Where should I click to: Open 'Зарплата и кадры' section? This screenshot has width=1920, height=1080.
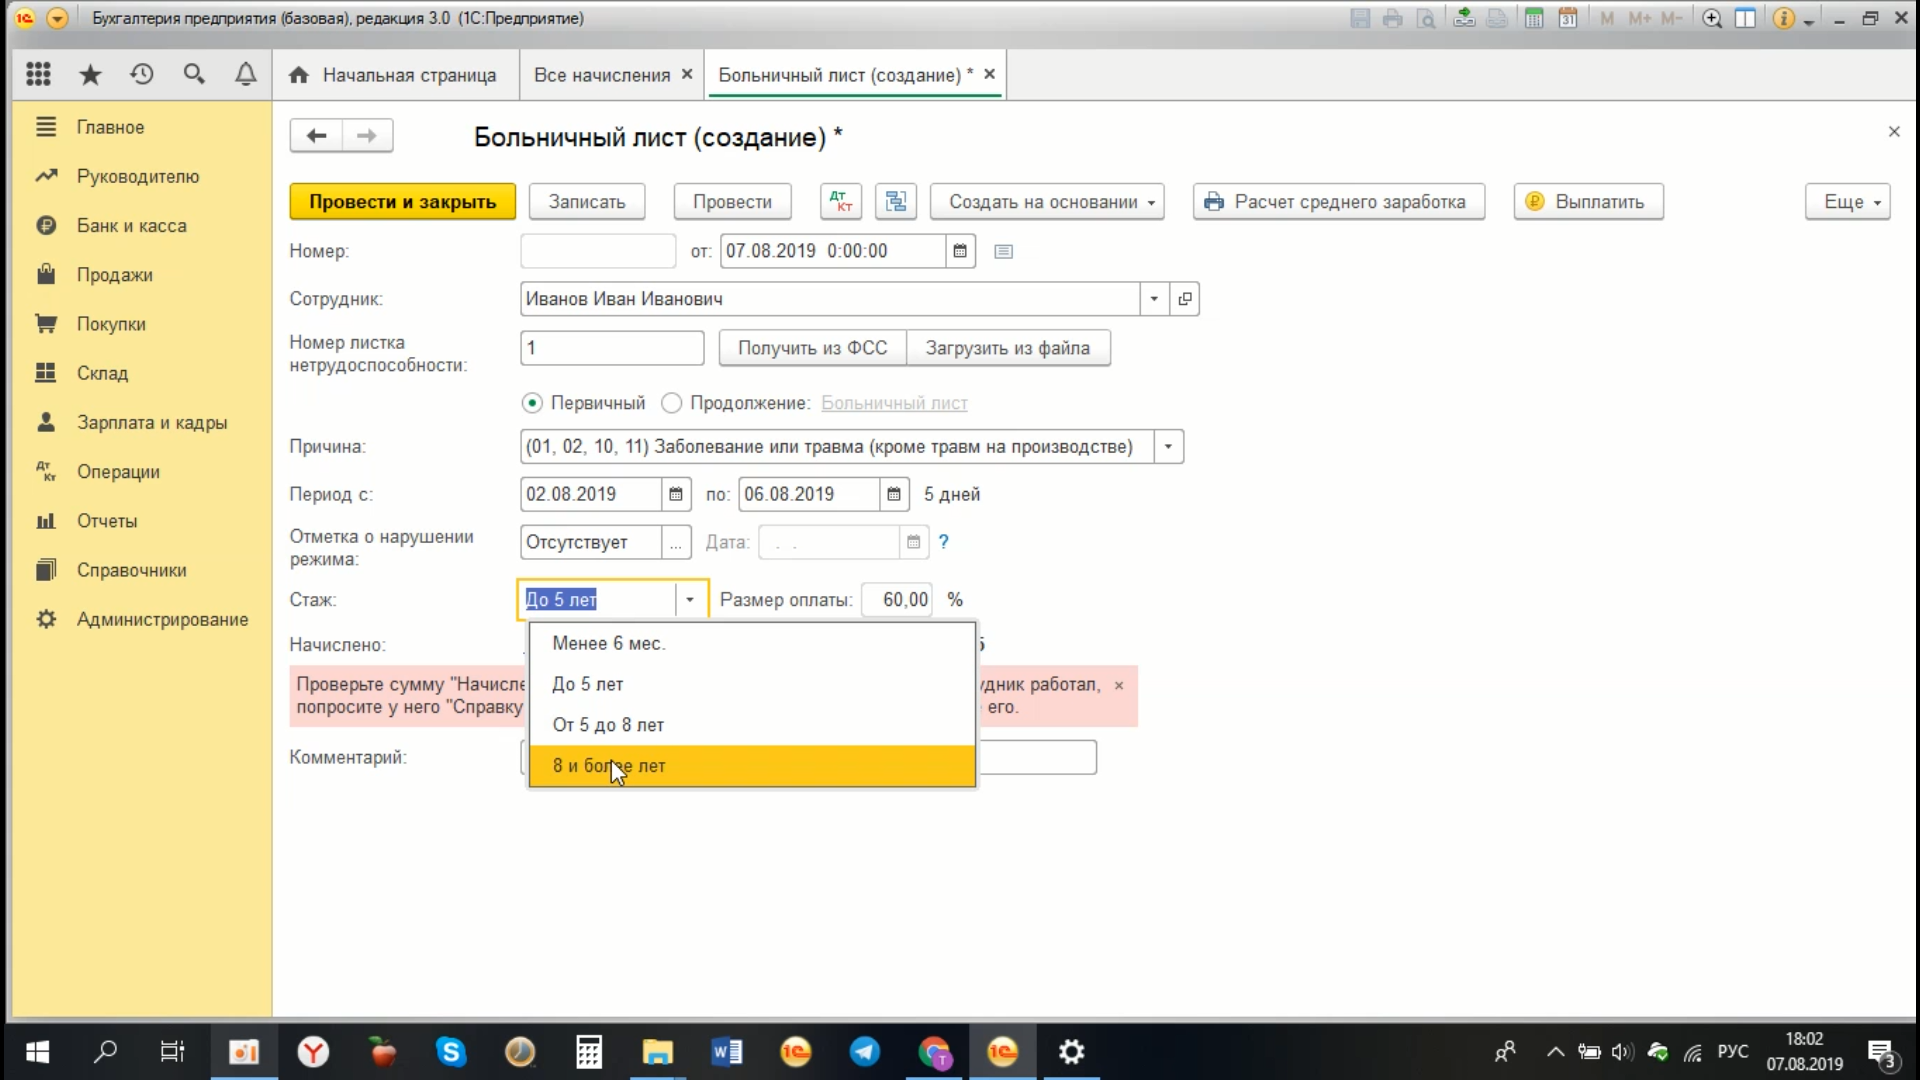tap(151, 422)
